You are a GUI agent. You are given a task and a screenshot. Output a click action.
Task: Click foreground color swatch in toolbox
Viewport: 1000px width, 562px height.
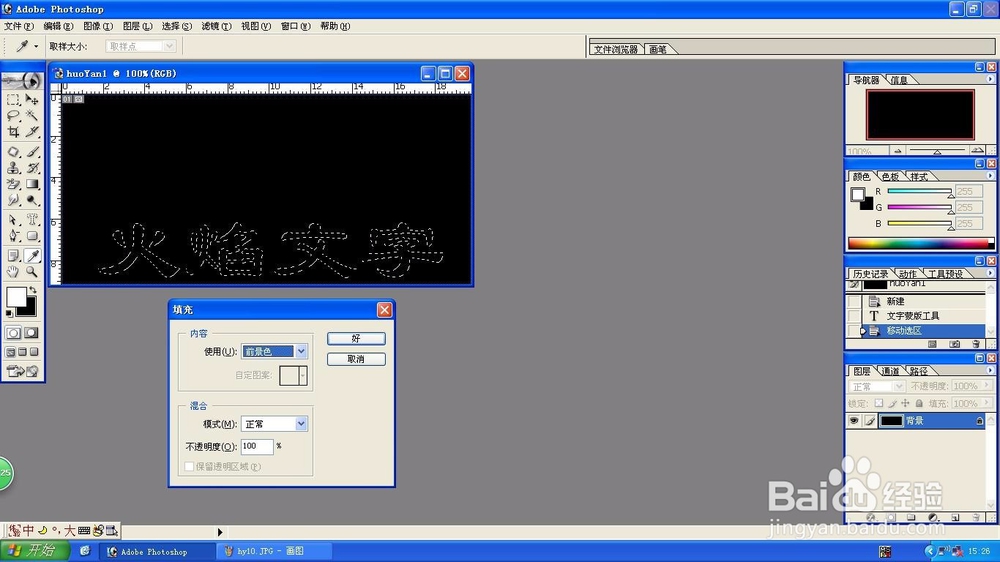click(x=16, y=297)
